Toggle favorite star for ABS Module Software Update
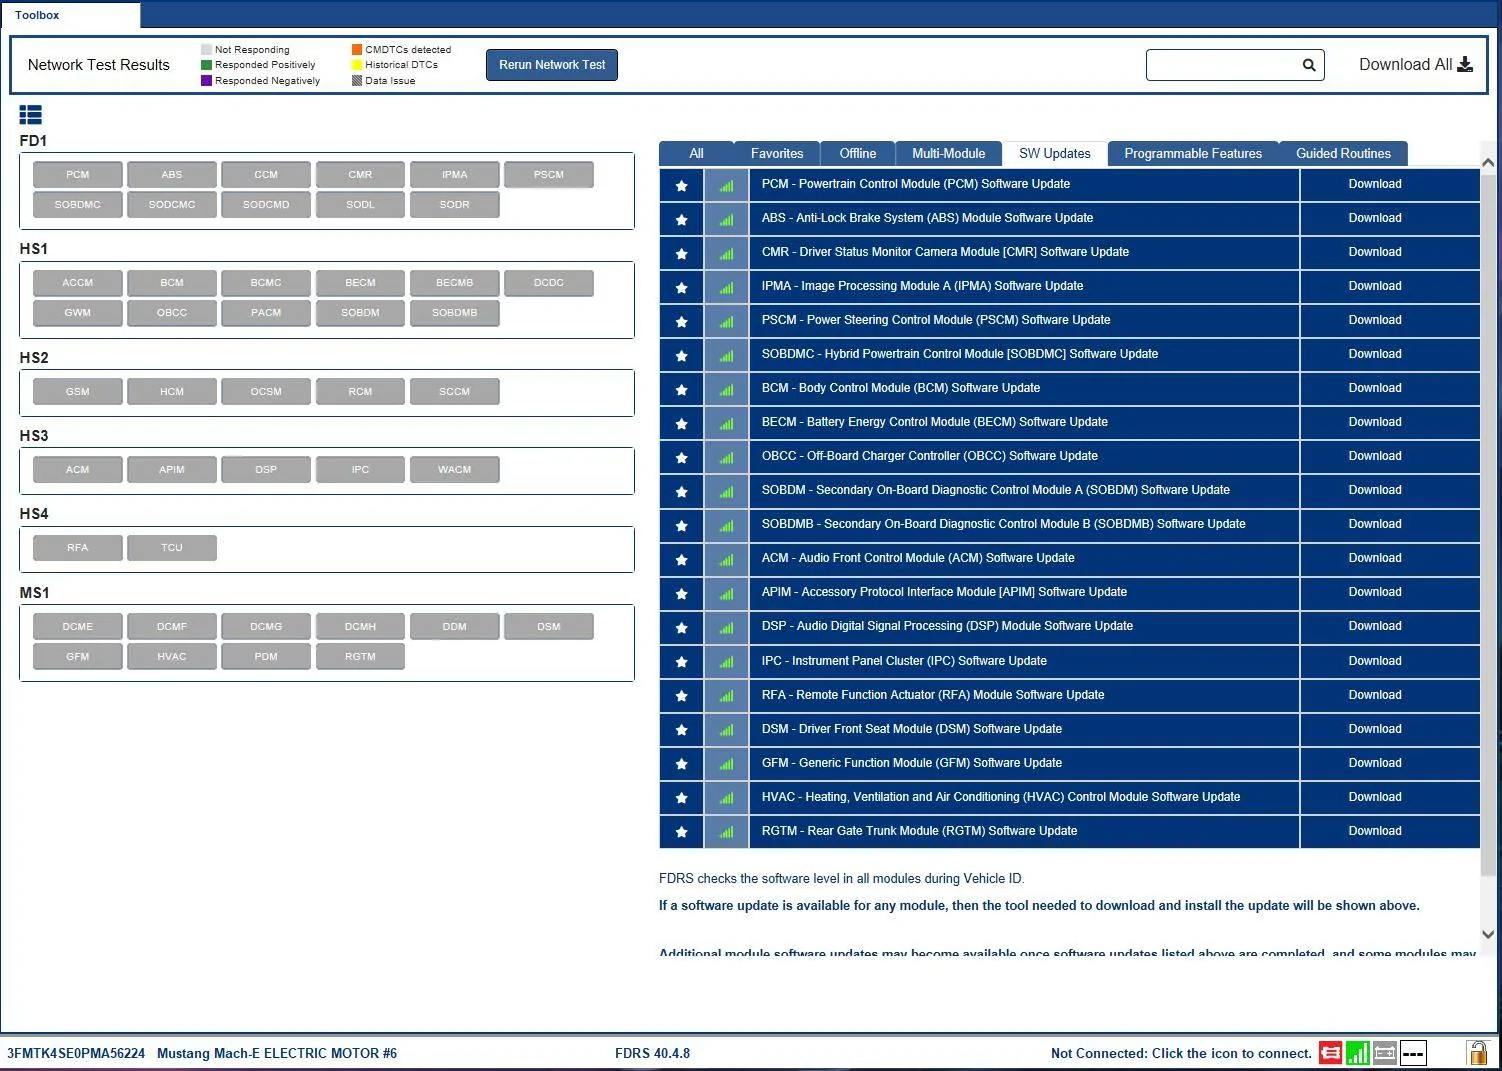1502x1071 pixels. coord(681,219)
